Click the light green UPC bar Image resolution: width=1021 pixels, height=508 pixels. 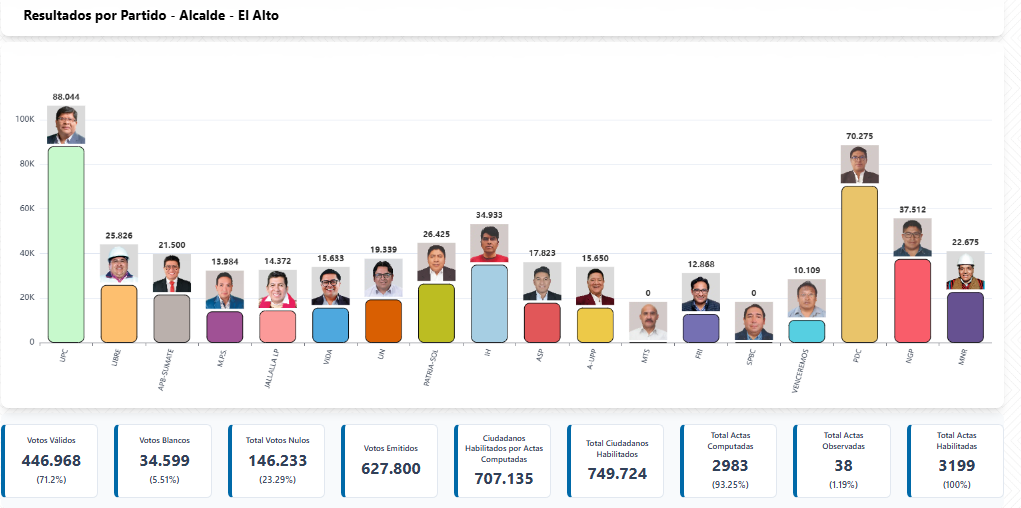[x=66, y=244]
